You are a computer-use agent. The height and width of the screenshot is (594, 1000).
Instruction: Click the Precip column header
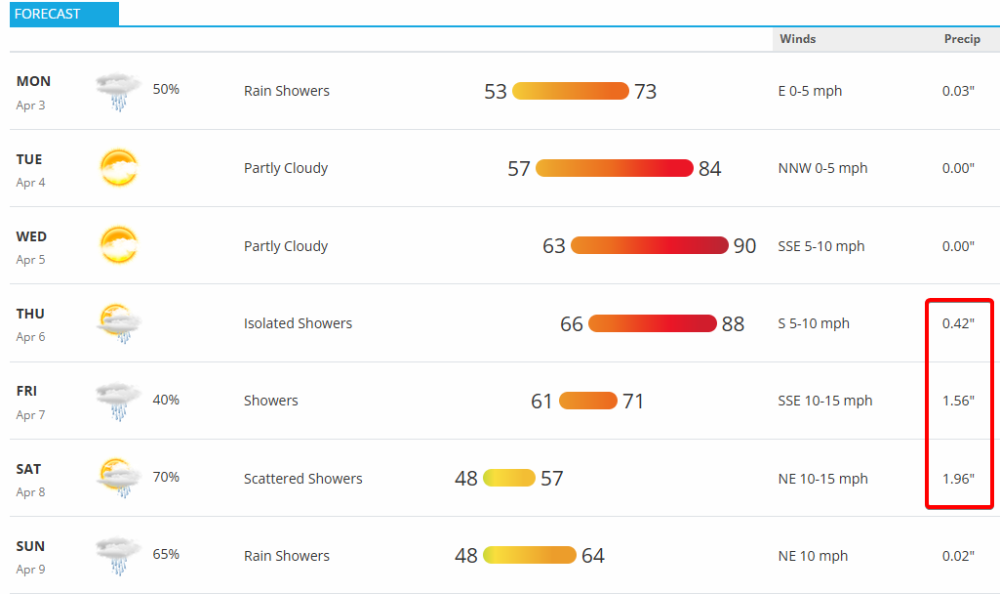[x=962, y=39]
